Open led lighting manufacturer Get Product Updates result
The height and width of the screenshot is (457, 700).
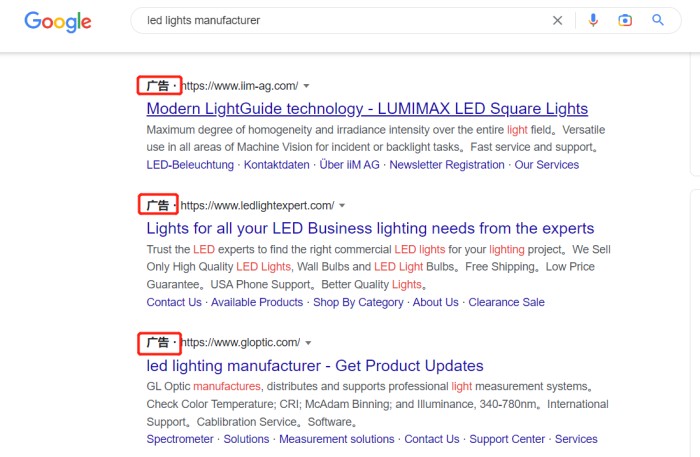tap(315, 366)
